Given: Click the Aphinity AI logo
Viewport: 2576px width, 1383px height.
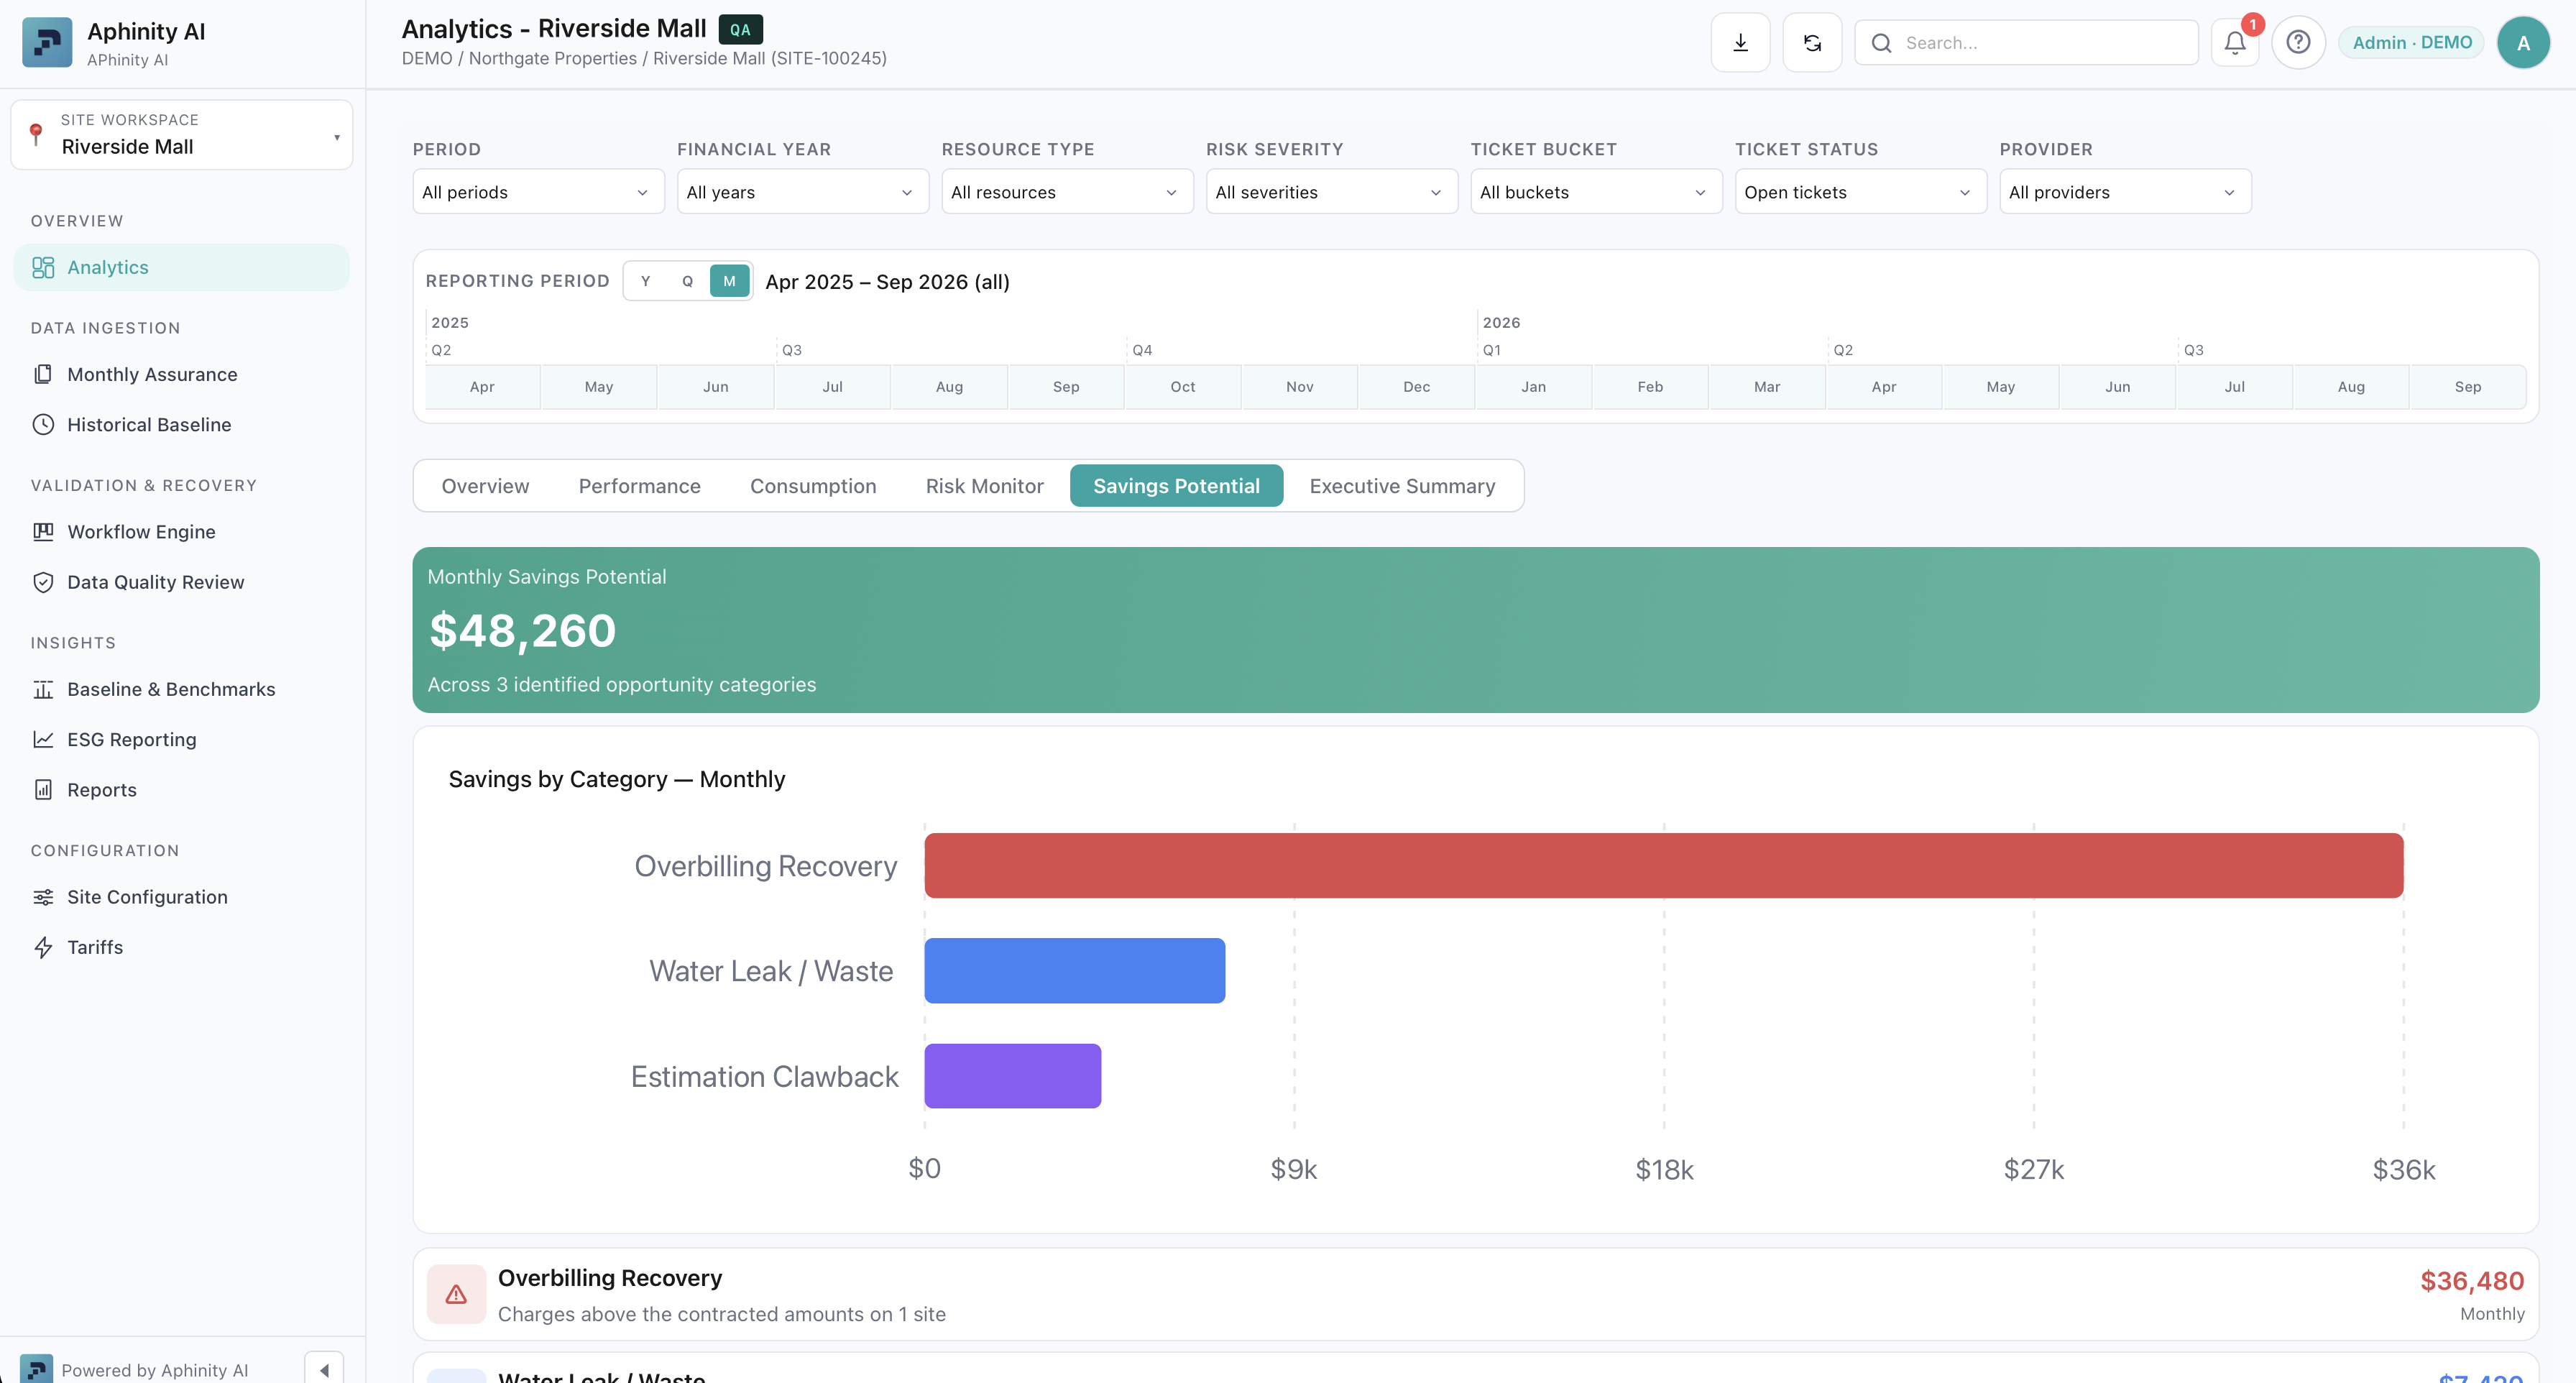Looking at the screenshot, I should (47, 42).
